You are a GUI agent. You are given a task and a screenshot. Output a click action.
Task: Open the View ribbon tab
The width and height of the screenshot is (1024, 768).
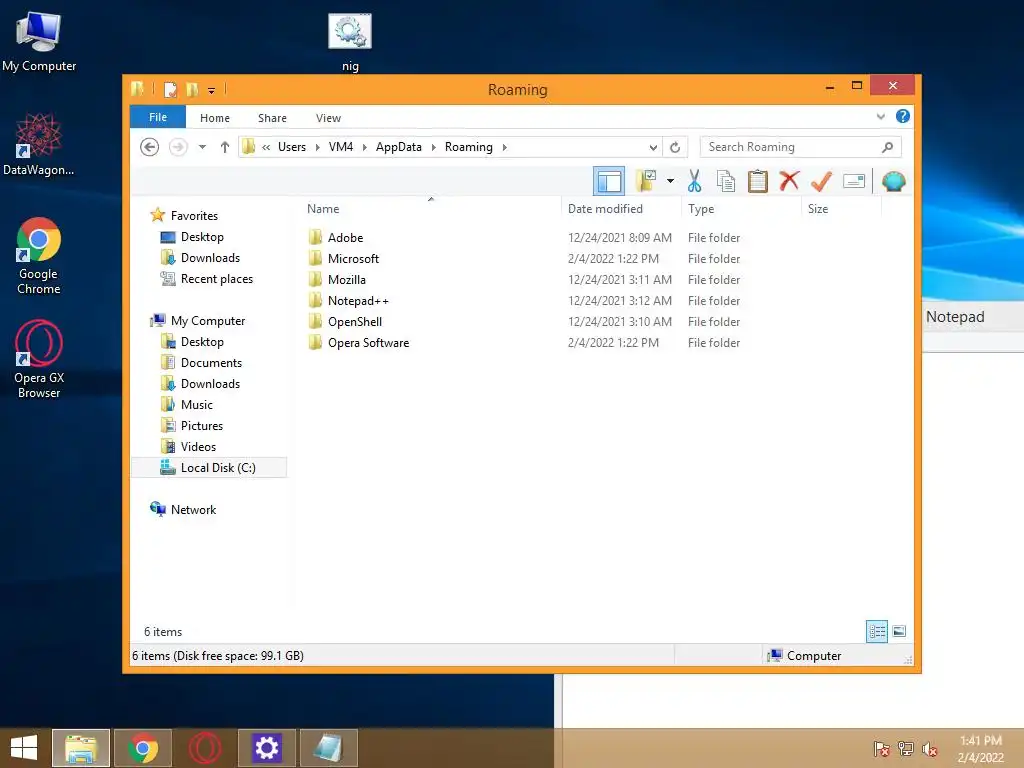click(328, 118)
